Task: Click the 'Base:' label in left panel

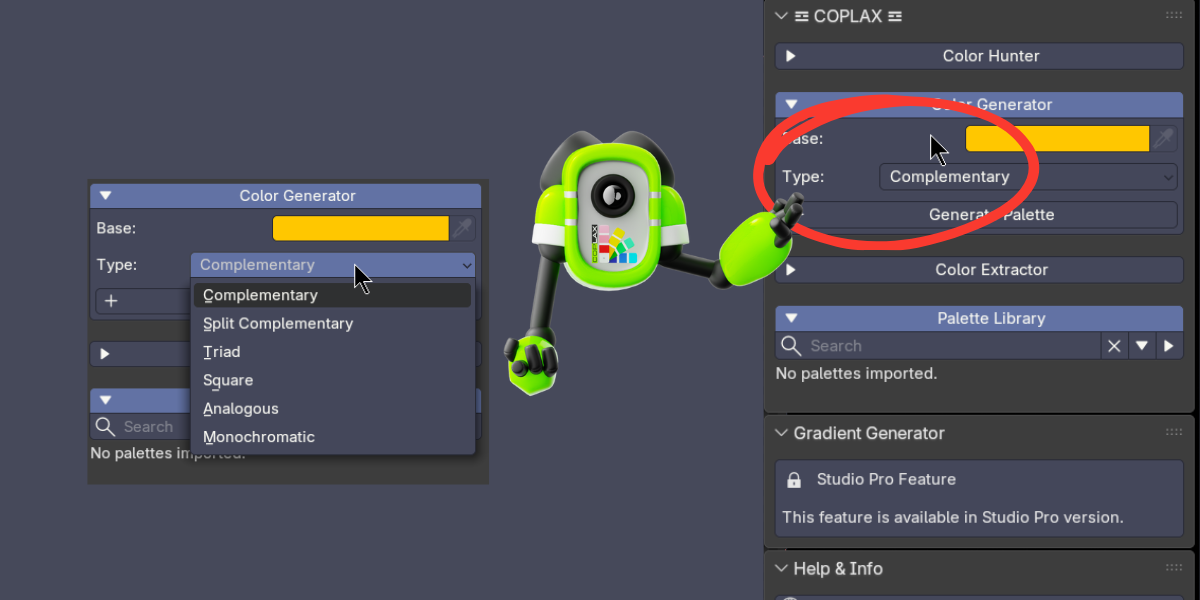Action: (x=116, y=228)
